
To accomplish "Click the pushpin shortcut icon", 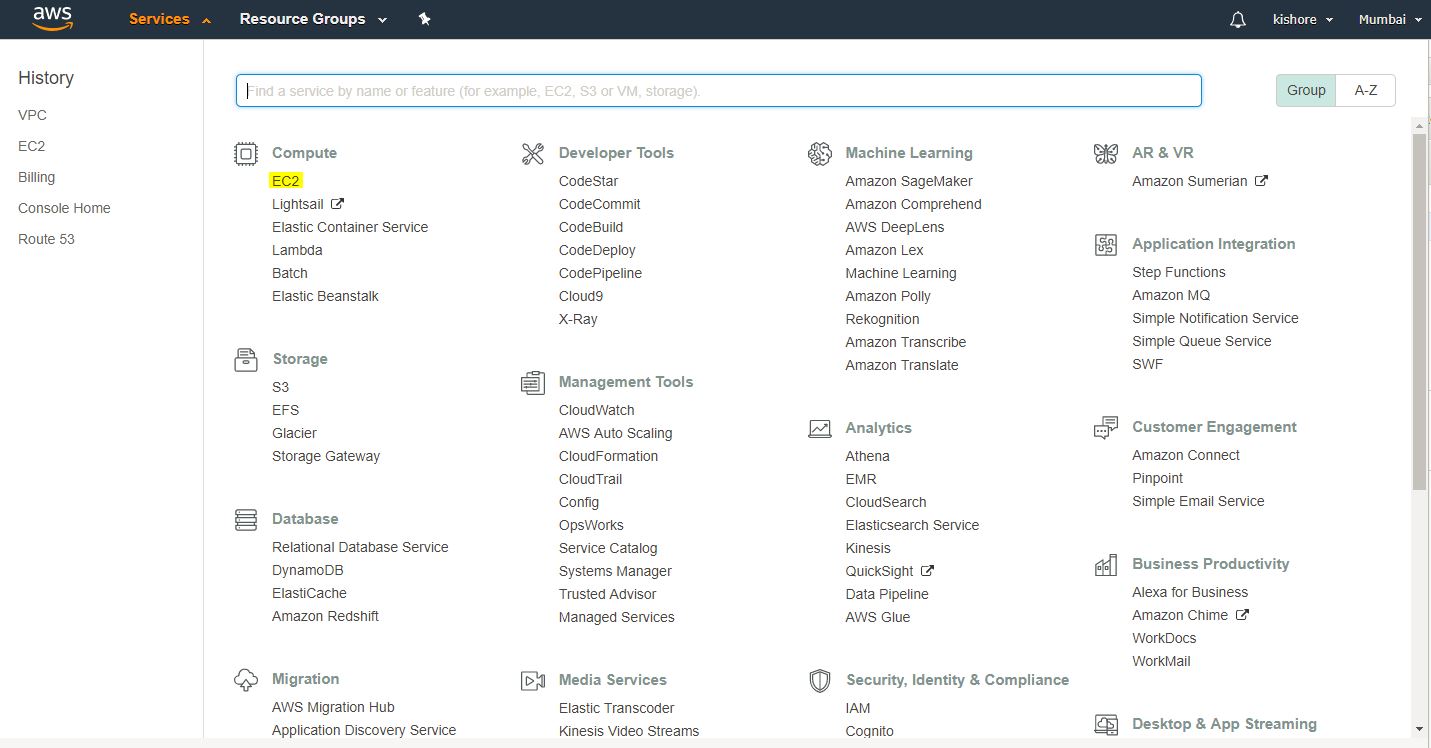I will tap(424, 19).
